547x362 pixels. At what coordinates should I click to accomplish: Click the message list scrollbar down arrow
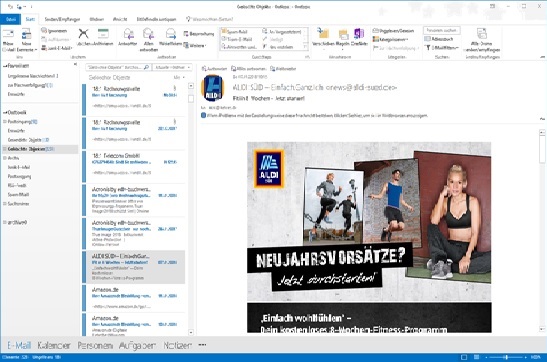tap(191, 332)
